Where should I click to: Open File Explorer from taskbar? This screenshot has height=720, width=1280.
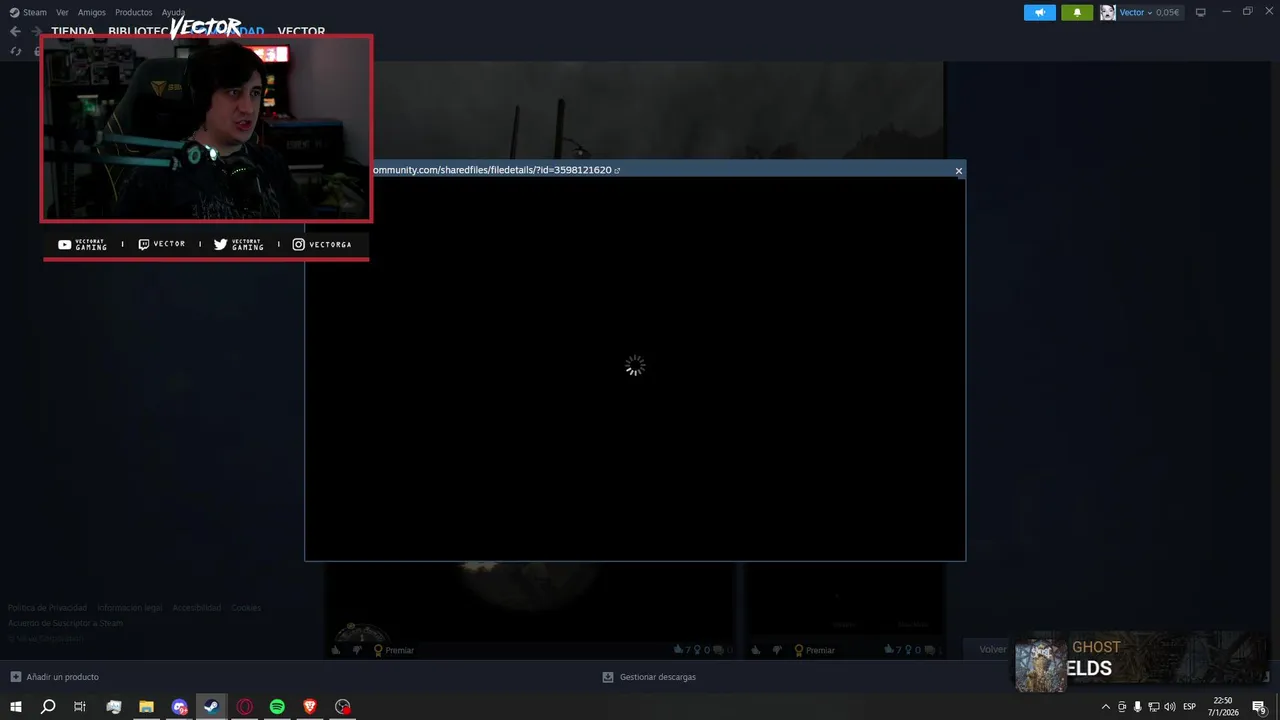point(146,707)
